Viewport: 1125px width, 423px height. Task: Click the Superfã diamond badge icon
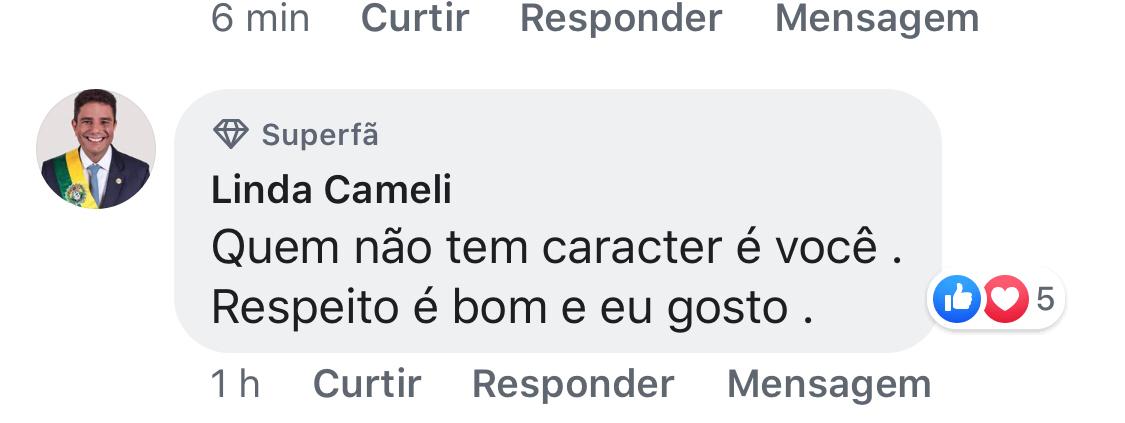point(230,134)
